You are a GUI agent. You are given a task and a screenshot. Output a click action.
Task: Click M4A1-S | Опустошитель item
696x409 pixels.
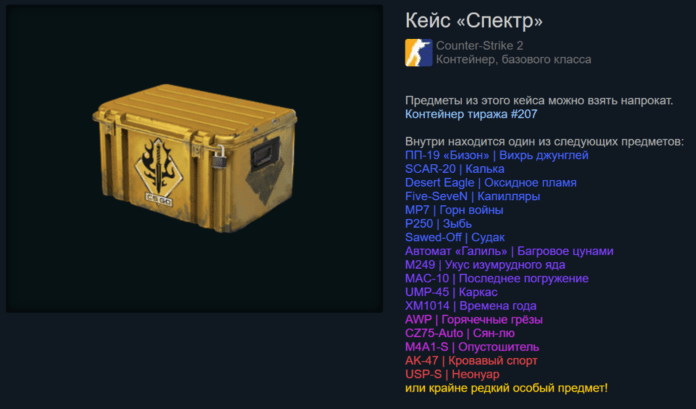click(x=472, y=347)
